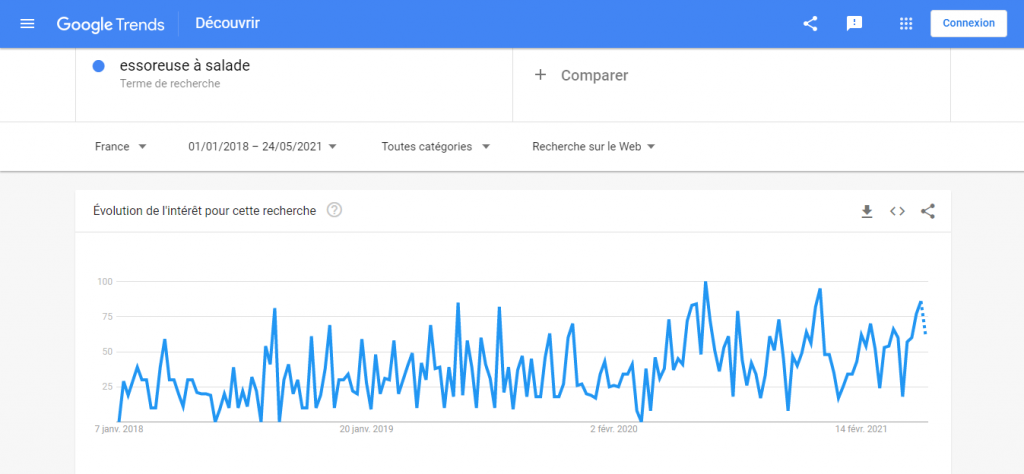
Task: Open the Recherche sur le Web dropdown
Action: pos(593,146)
